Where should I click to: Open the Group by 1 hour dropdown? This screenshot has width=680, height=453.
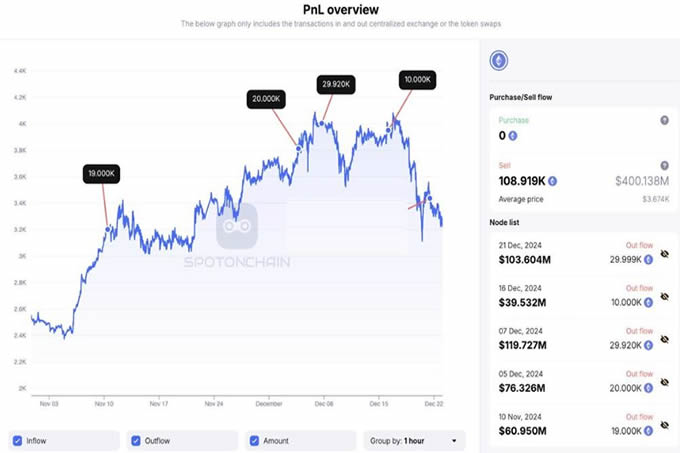[415, 440]
